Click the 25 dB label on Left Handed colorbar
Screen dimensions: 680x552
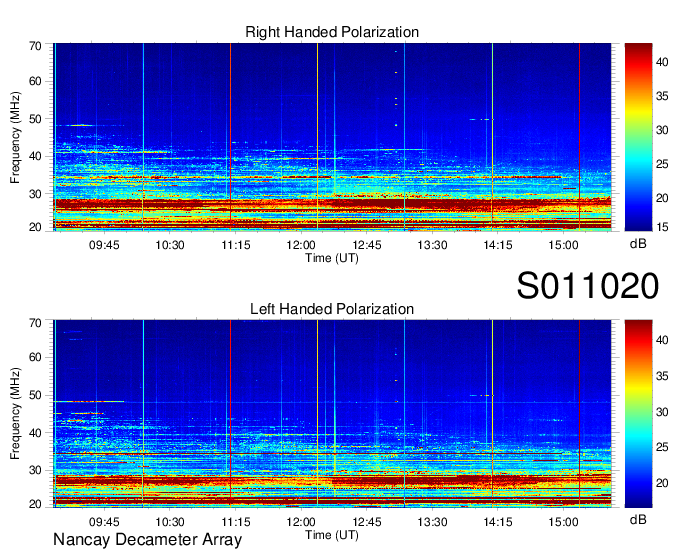(x=662, y=447)
